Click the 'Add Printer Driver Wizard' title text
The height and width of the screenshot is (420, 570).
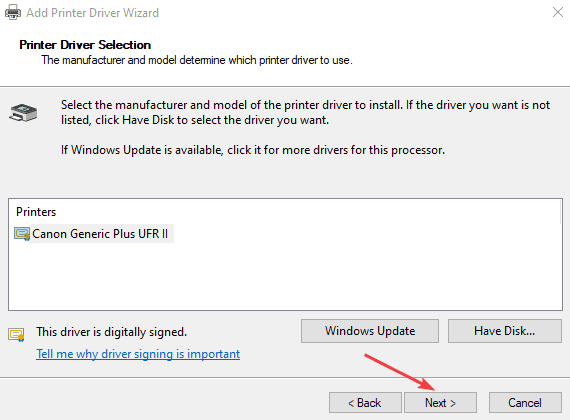click(x=92, y=13)
